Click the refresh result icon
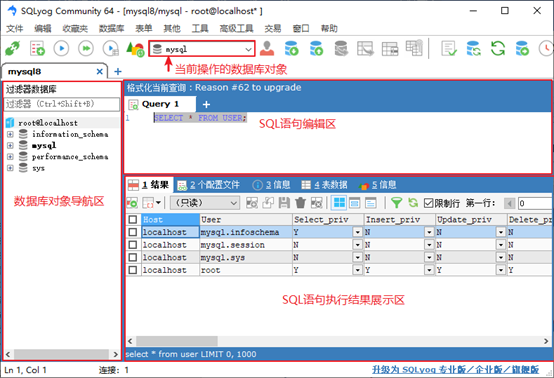This screenshot has height=378, width=554. coord(413,203)
